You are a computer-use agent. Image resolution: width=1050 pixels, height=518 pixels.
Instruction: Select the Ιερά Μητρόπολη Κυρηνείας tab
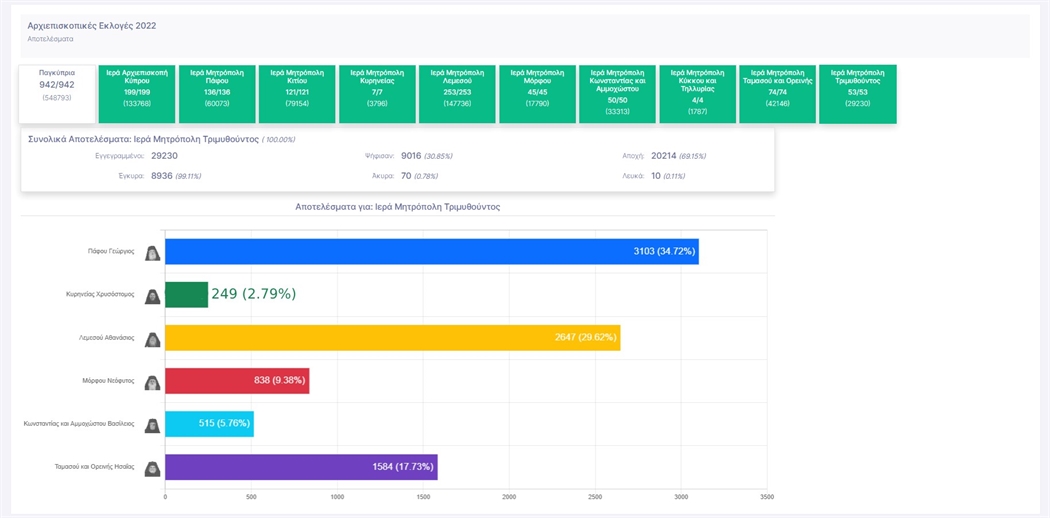[x=377, y=94]
